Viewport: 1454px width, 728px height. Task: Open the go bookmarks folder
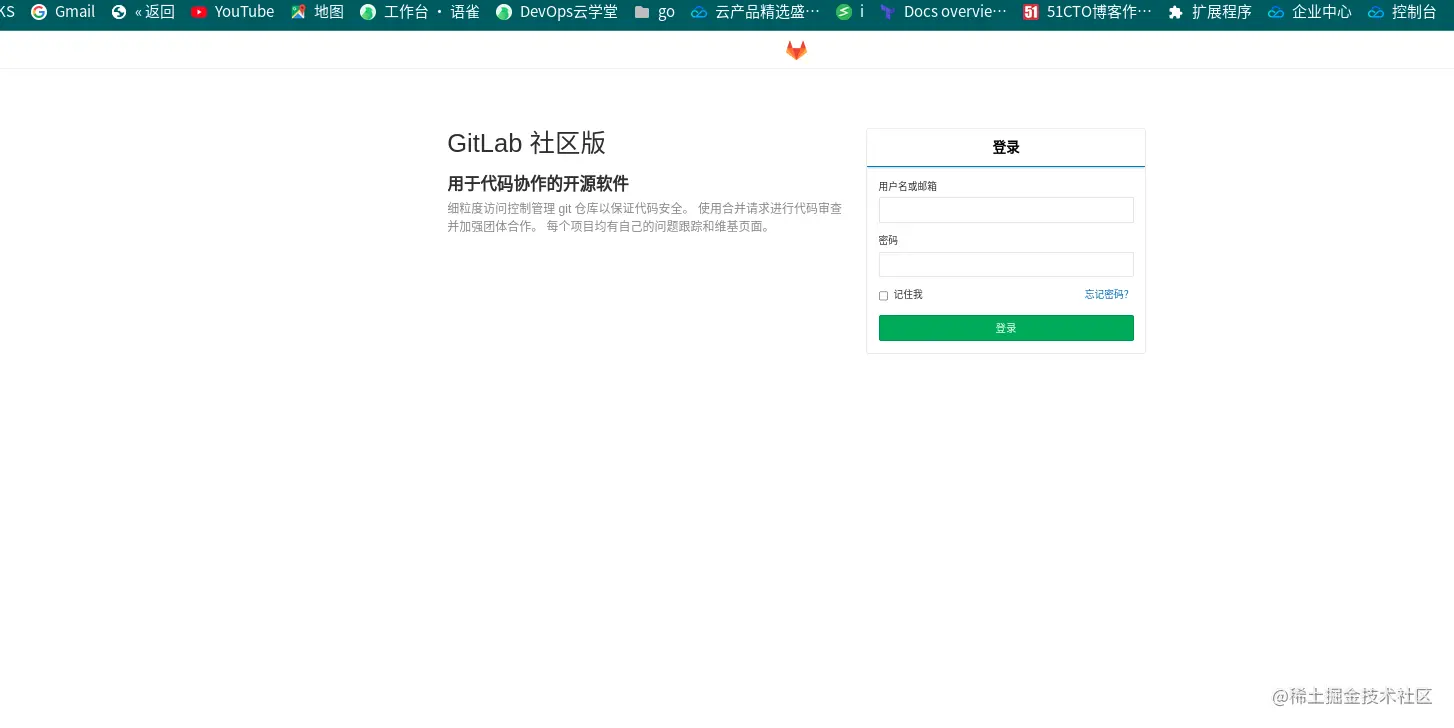[655, 12]
